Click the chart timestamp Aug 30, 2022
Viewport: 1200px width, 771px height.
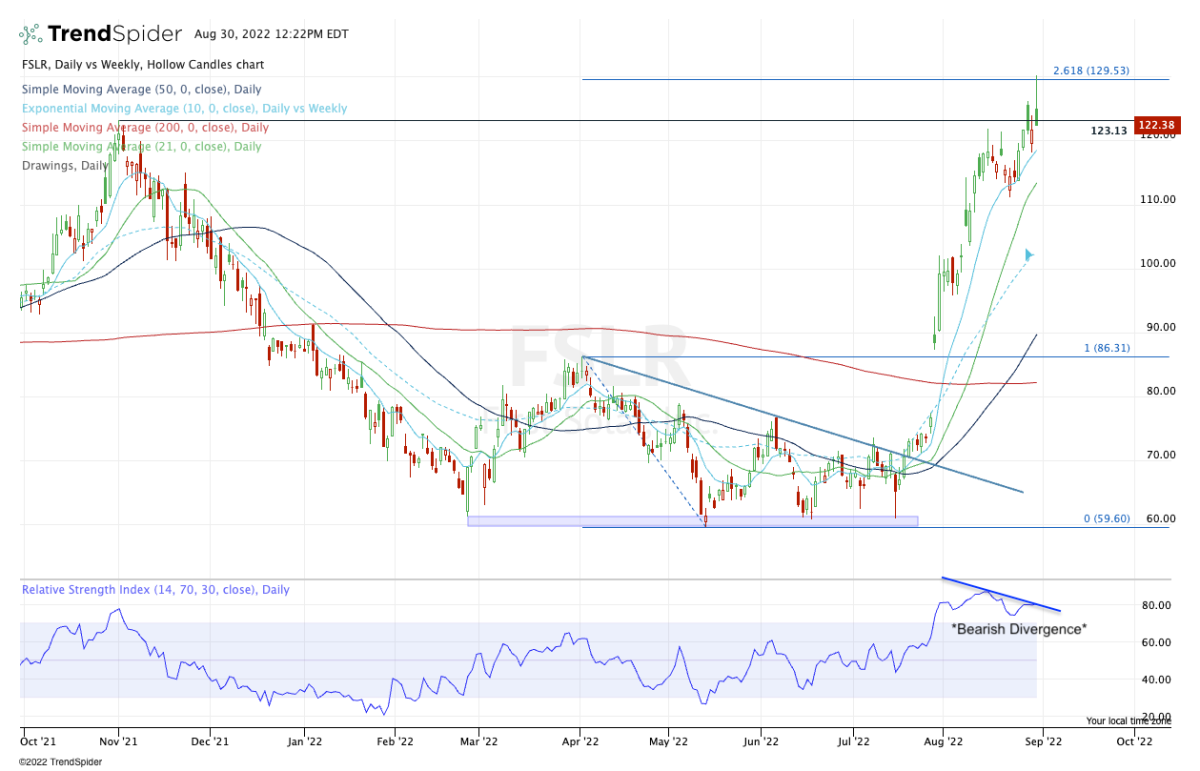point(271,35)
